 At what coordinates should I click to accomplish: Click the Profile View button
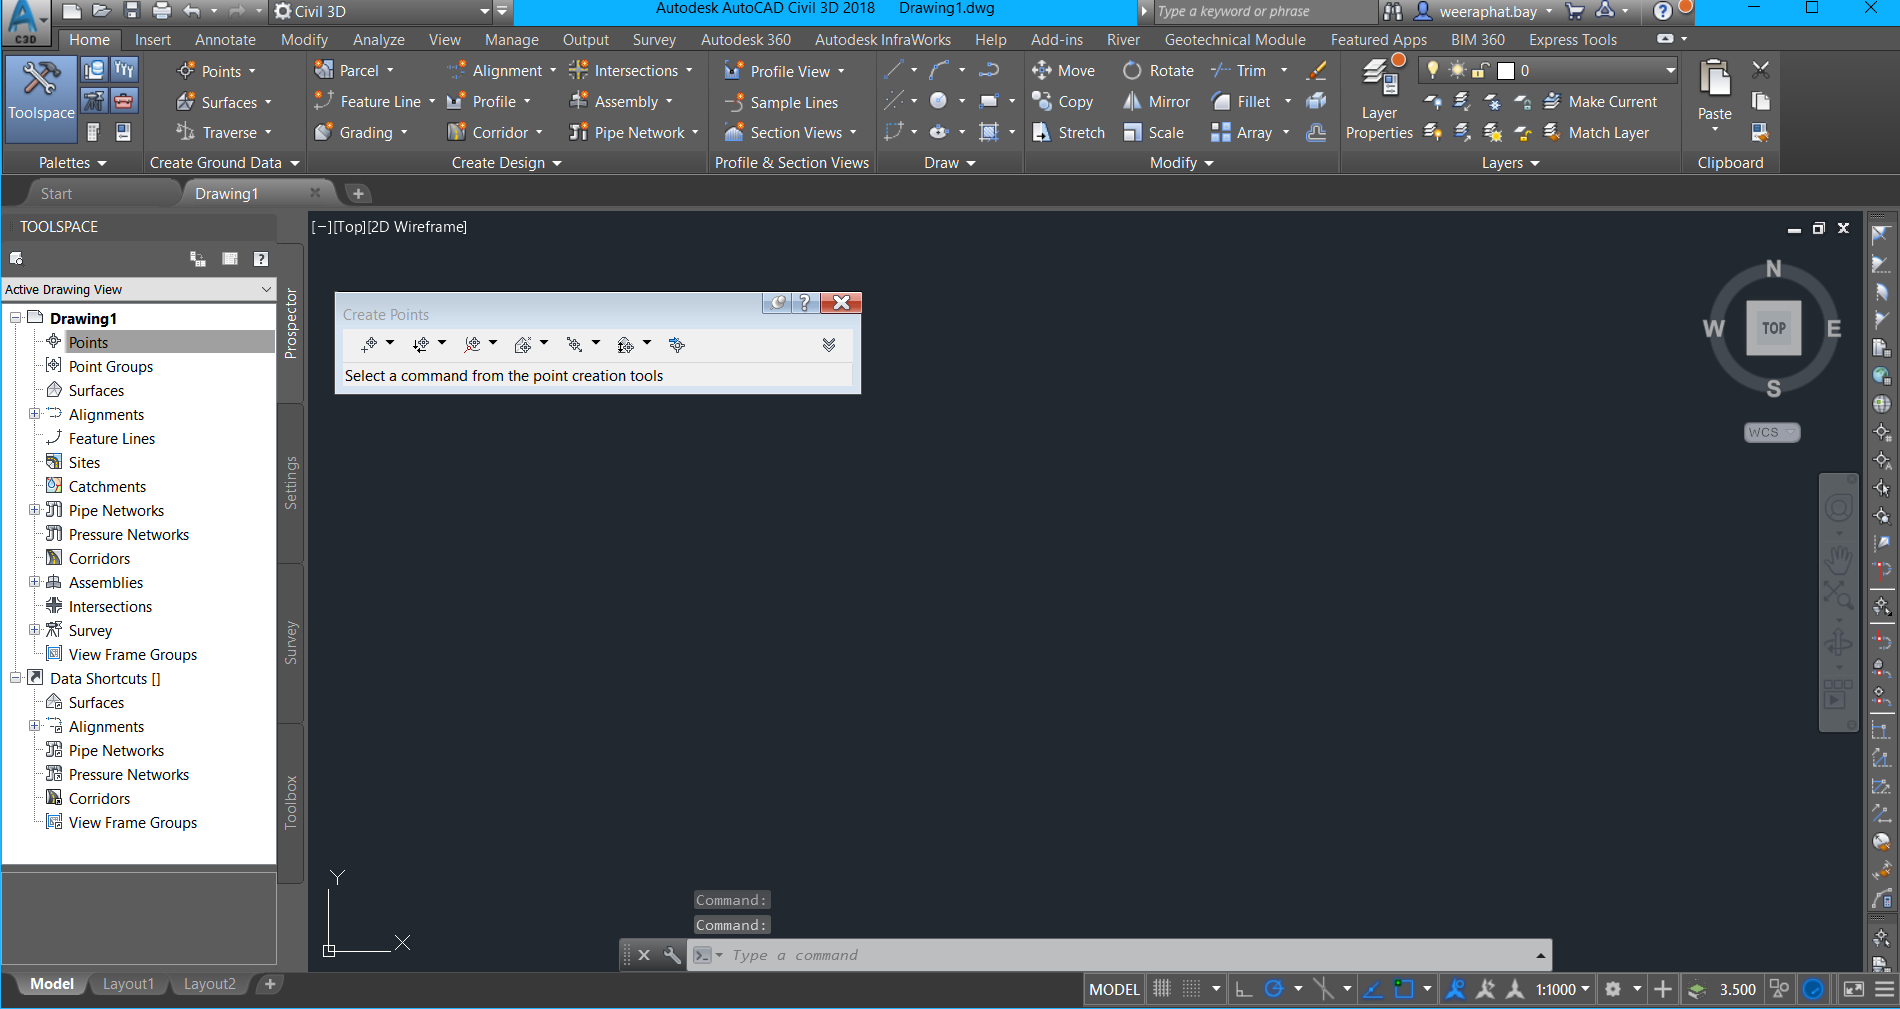(784, 71)
